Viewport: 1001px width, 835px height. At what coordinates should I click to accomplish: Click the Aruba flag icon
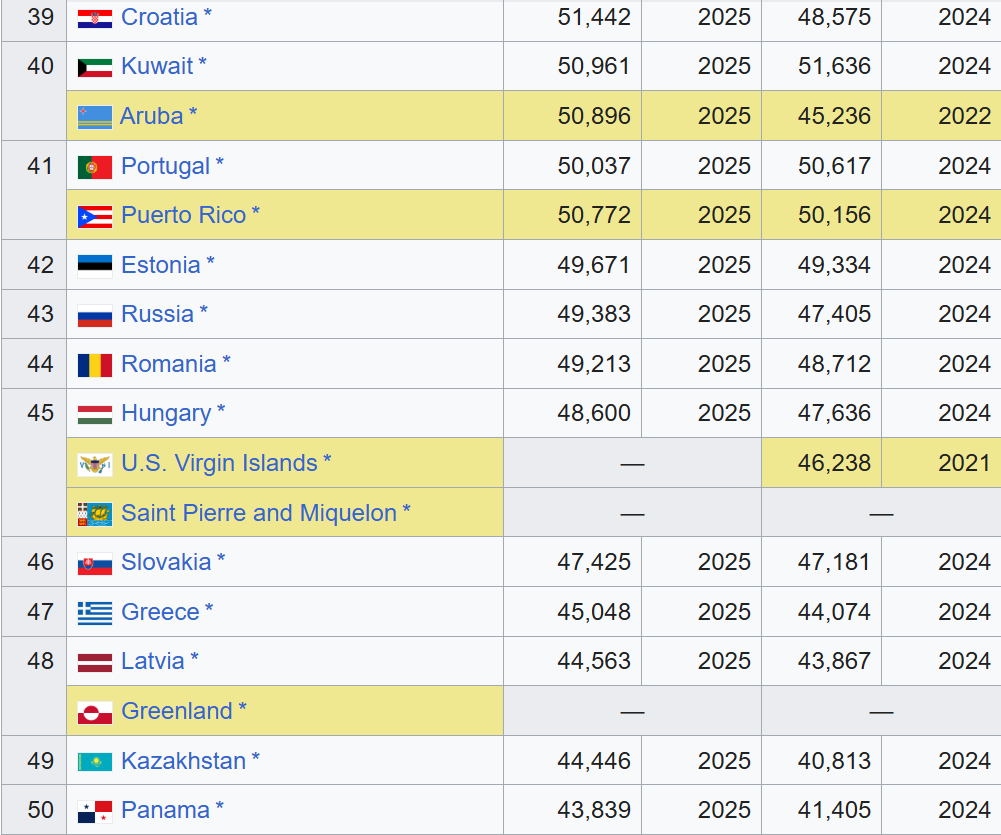pos(95,117)
